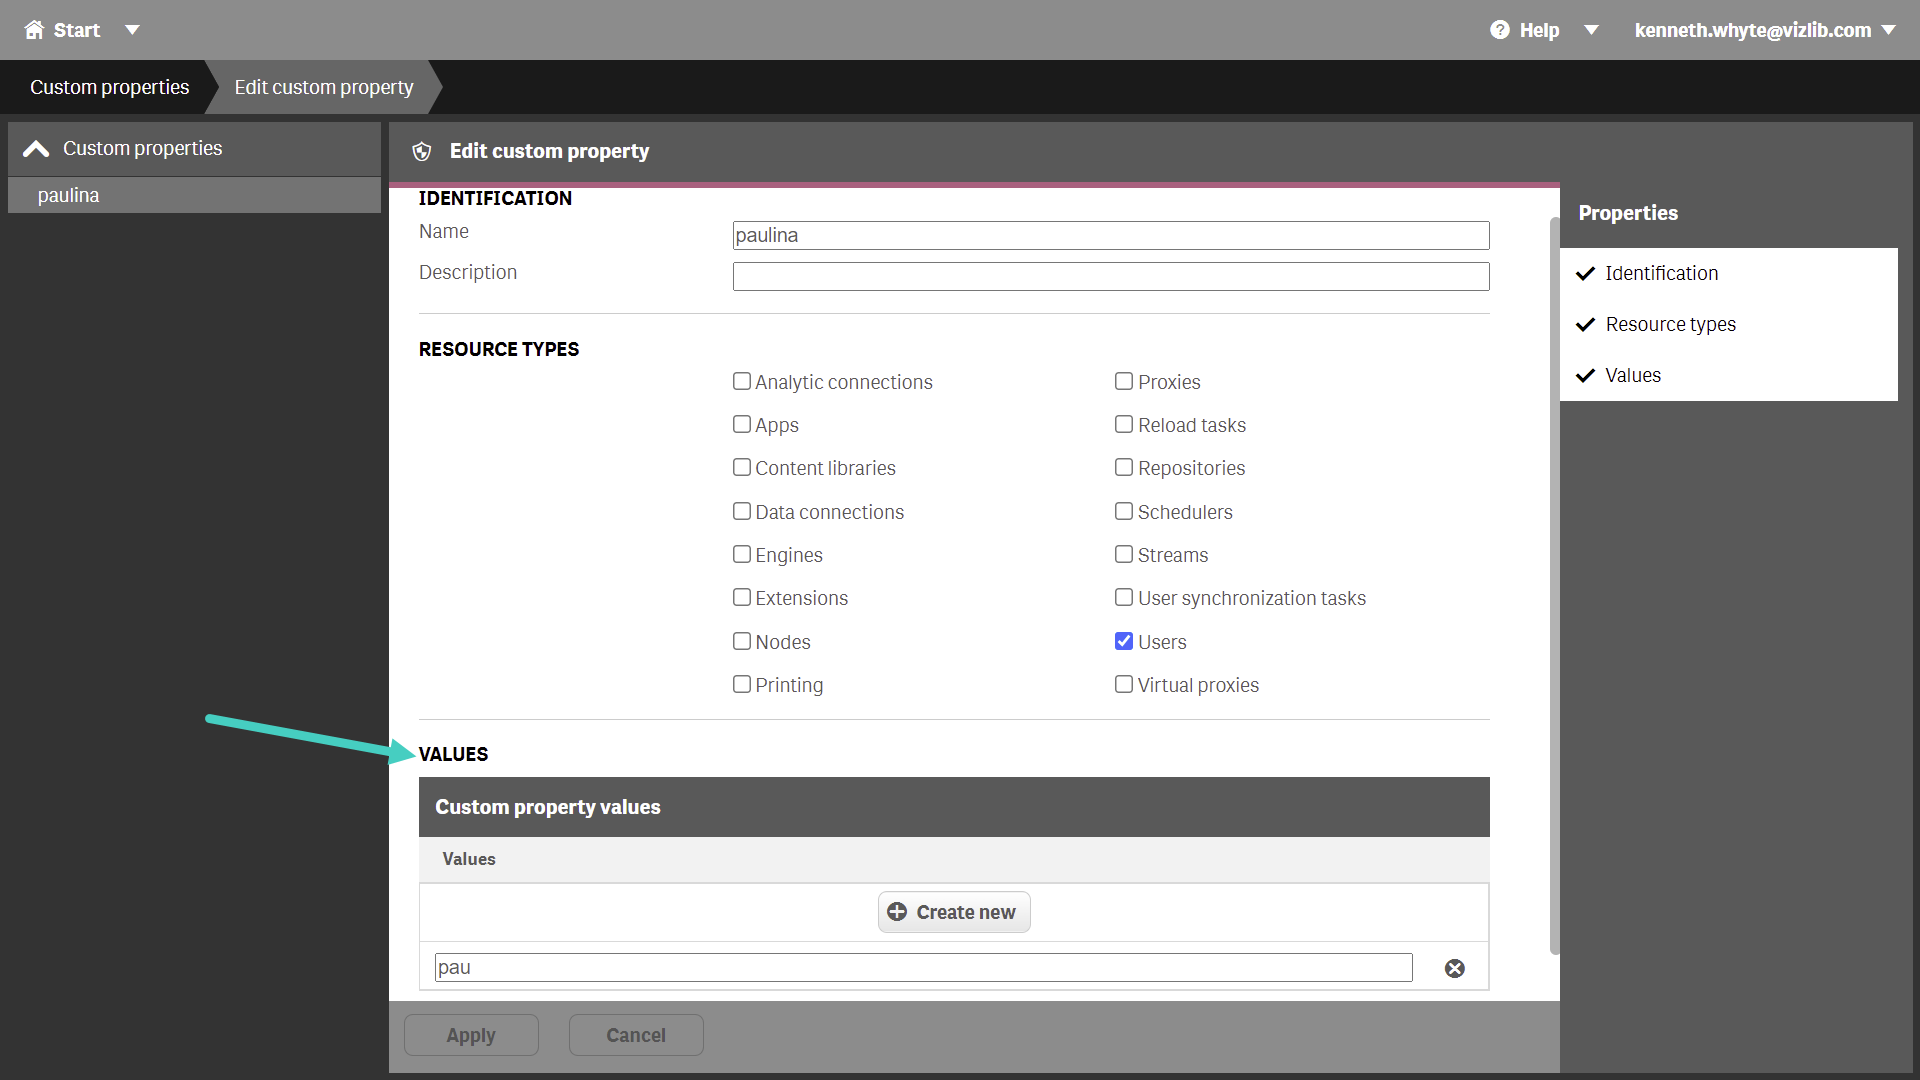Viewport: 1920px width, 1080px height.
Task: Tick the Streams checkbox
Action: (1124, 554)
